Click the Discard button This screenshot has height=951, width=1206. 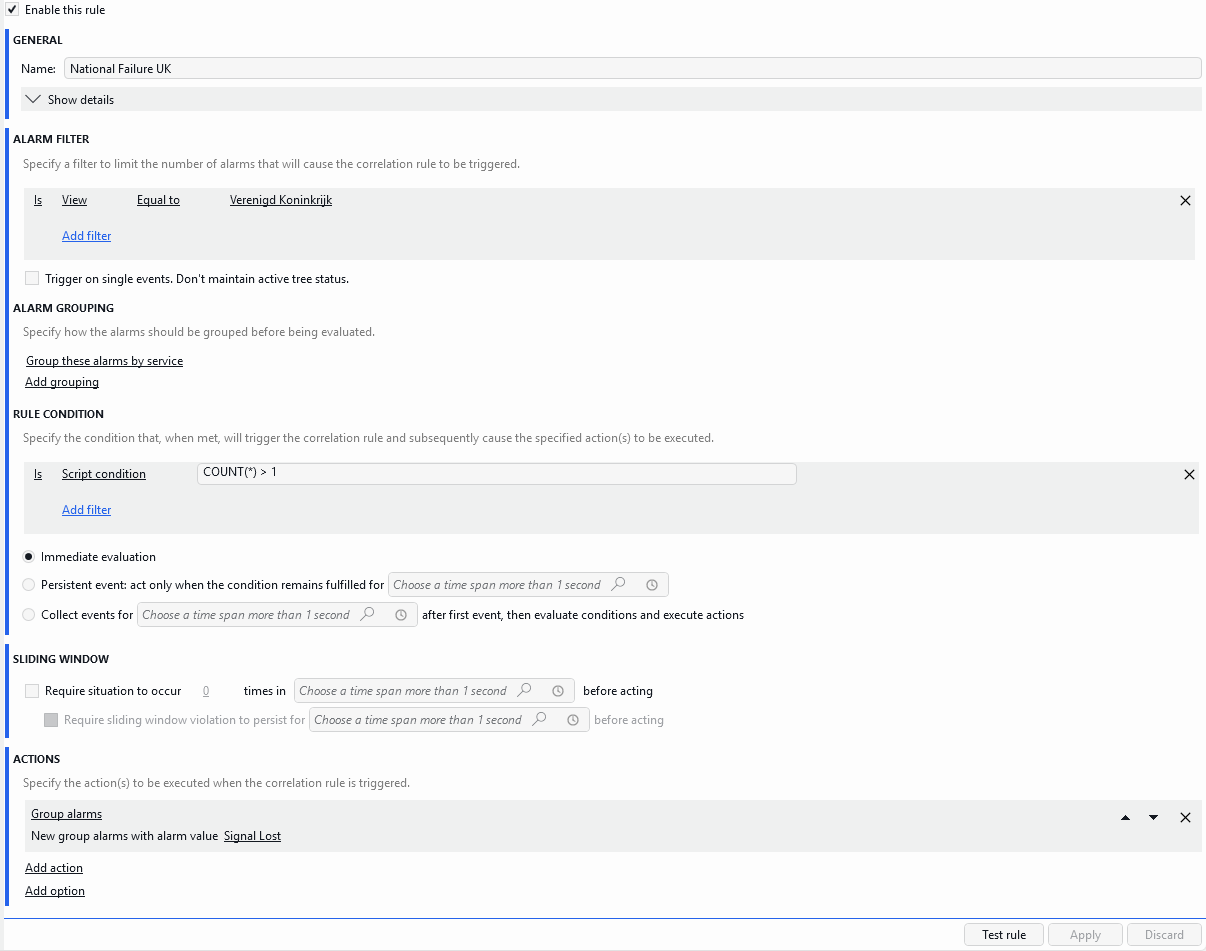point(1164,935)
